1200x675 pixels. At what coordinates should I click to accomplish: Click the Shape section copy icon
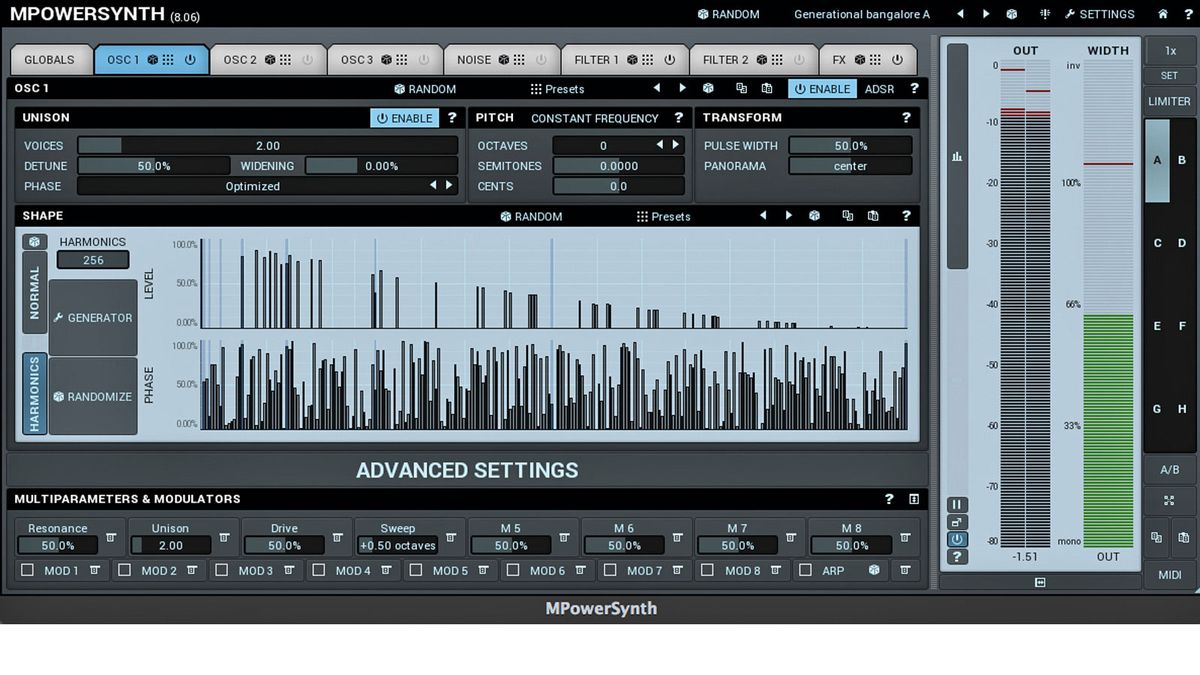click(847, 216)
